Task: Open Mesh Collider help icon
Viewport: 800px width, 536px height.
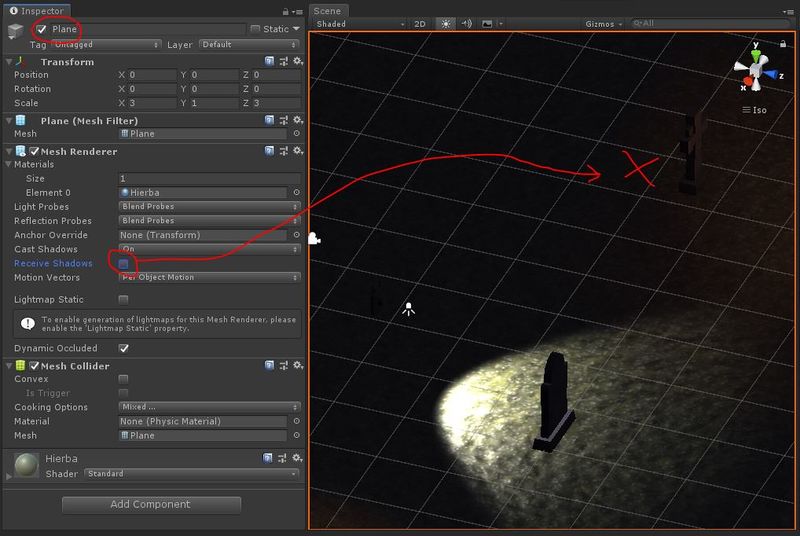Action: (269, 366)
